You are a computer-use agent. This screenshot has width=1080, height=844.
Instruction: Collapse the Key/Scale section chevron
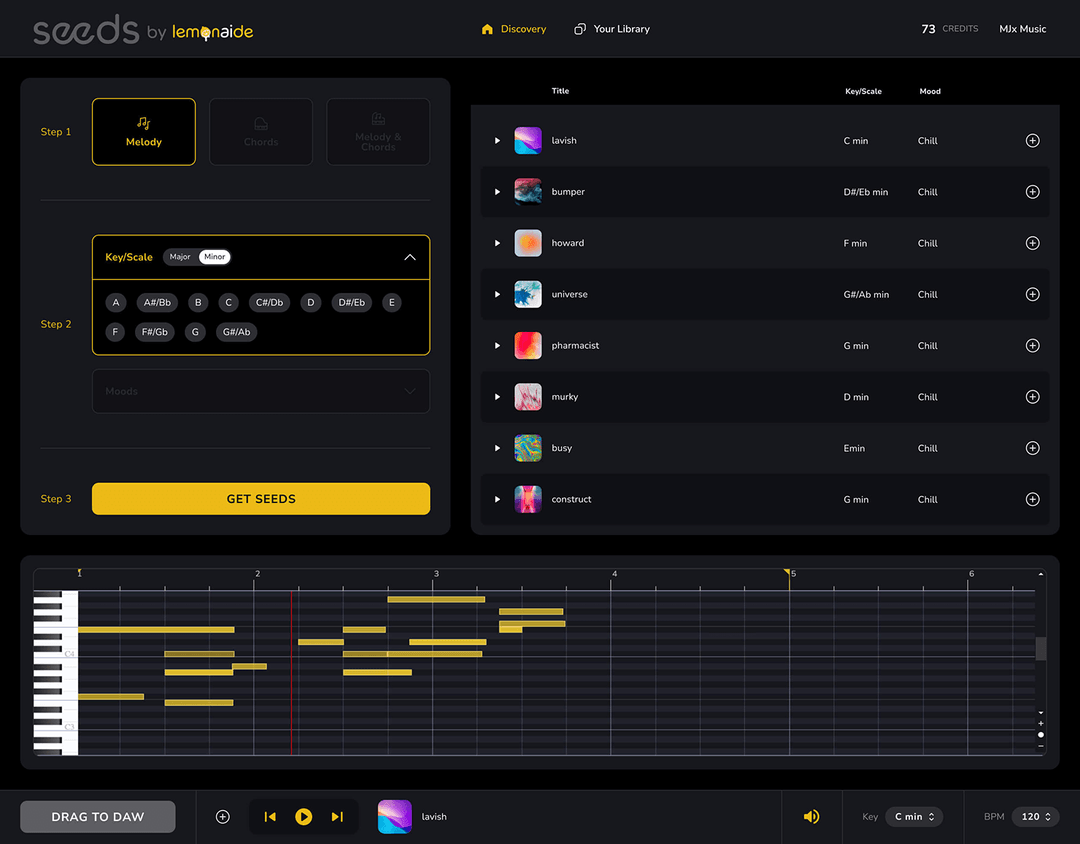point(410,256)
